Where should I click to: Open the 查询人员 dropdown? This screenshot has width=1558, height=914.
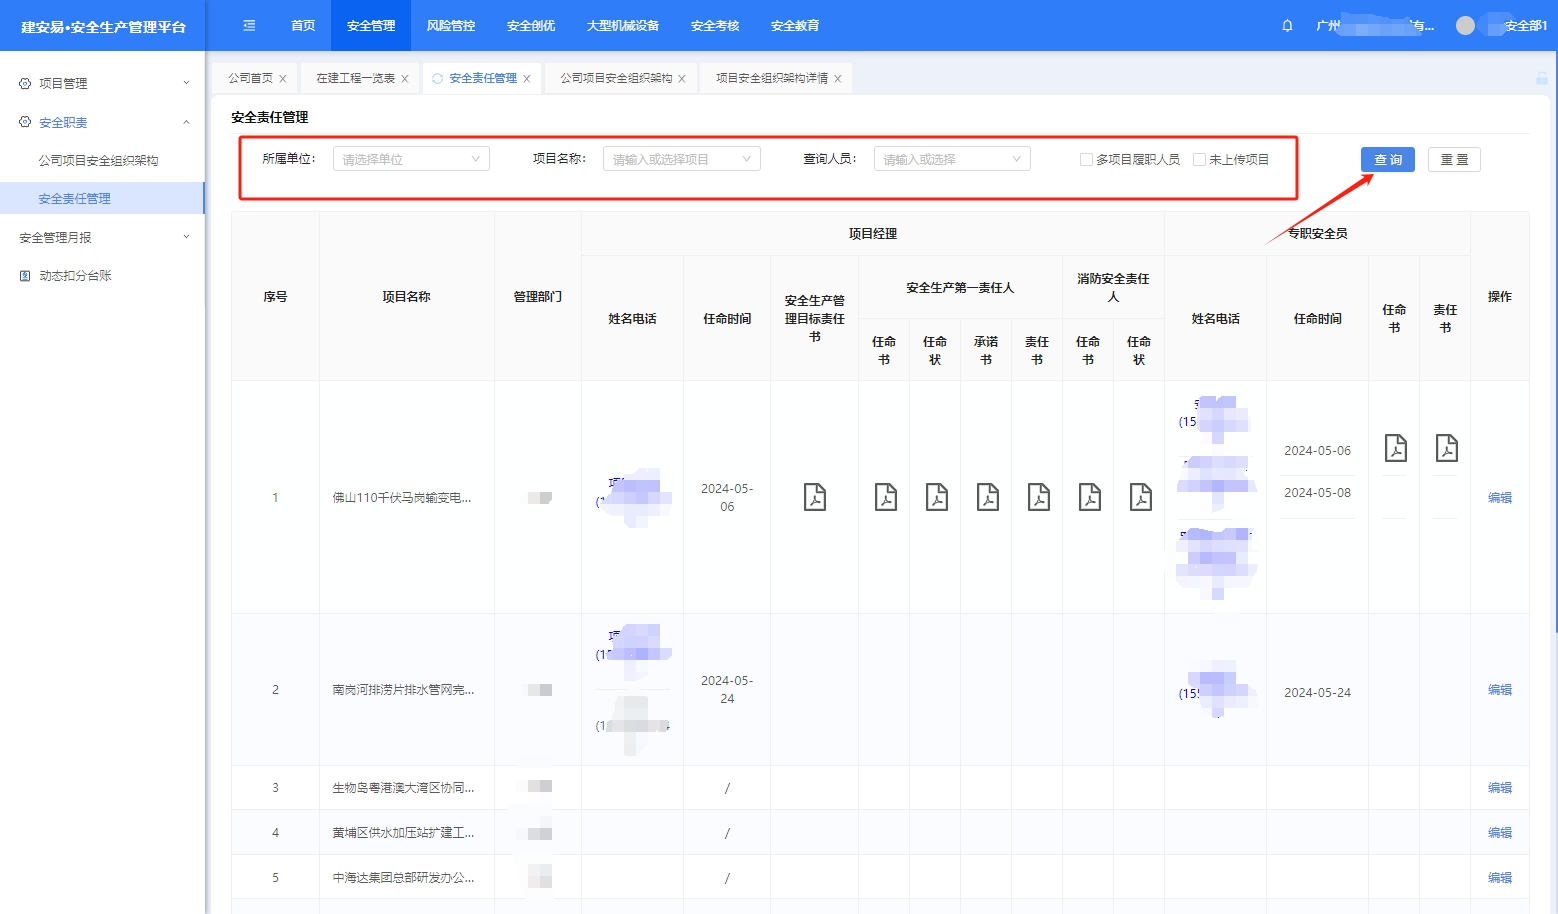tap(951, 159)
